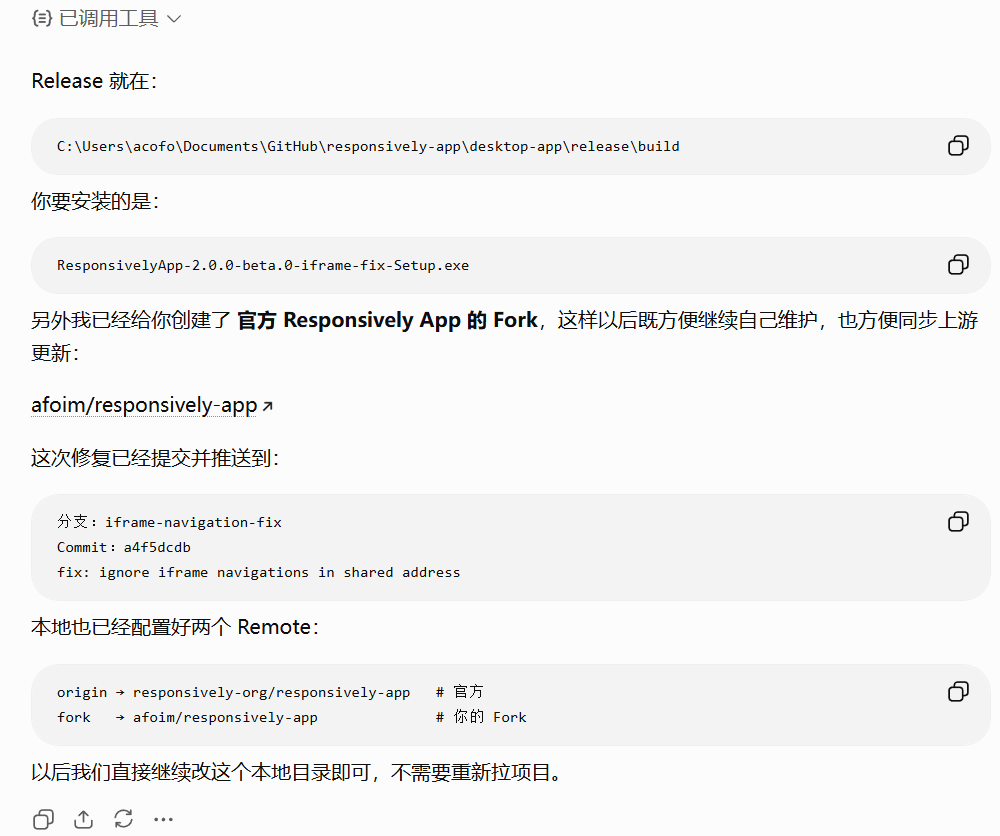This screenshot has width=1000, height=836.
Task: Share the response via the upload icon
Action: pos(84,819)
